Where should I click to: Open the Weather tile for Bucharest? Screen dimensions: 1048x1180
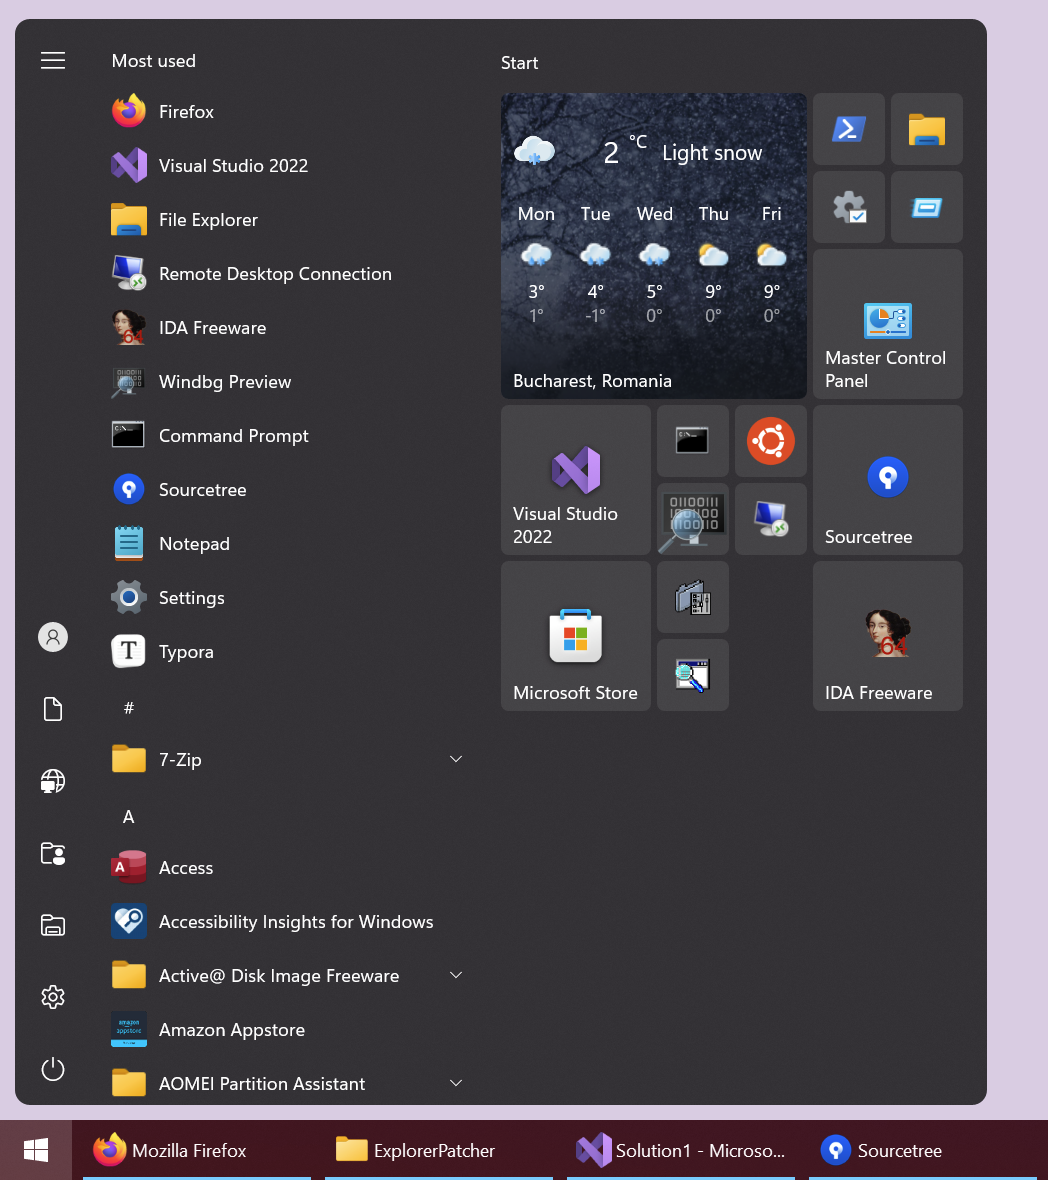(654, 246)
